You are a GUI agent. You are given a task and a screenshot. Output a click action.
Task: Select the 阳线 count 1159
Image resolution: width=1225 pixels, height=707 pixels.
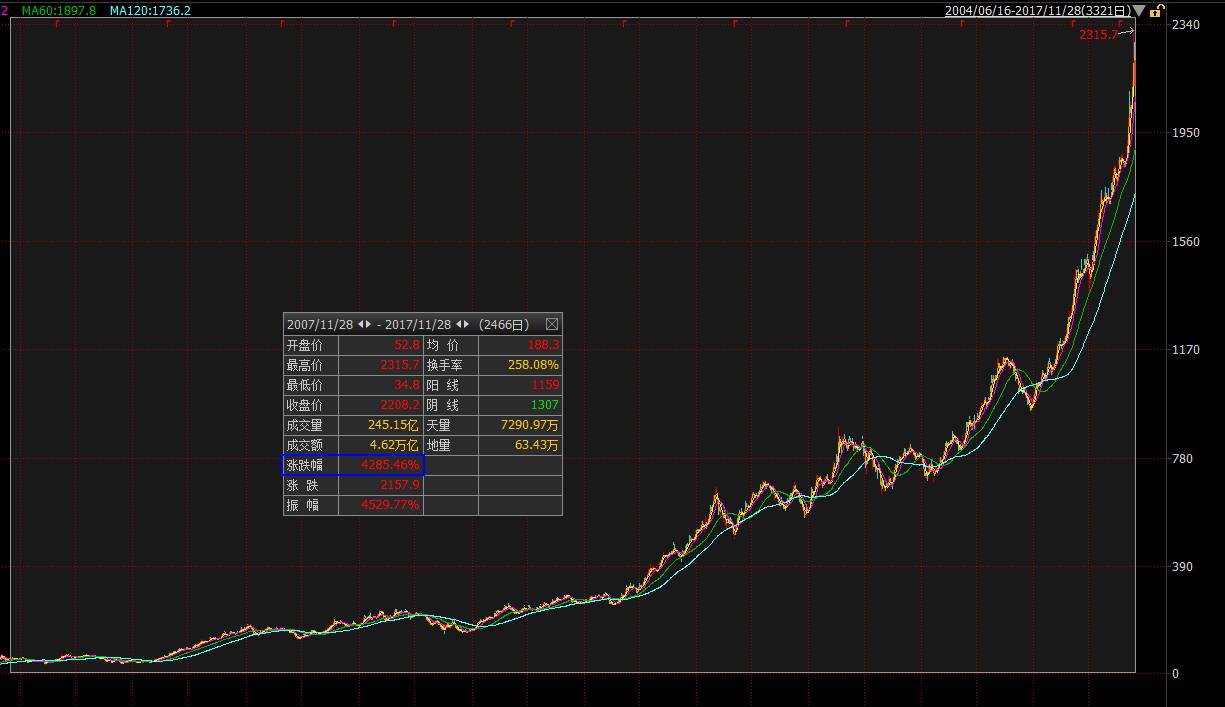tap(546, 385)
